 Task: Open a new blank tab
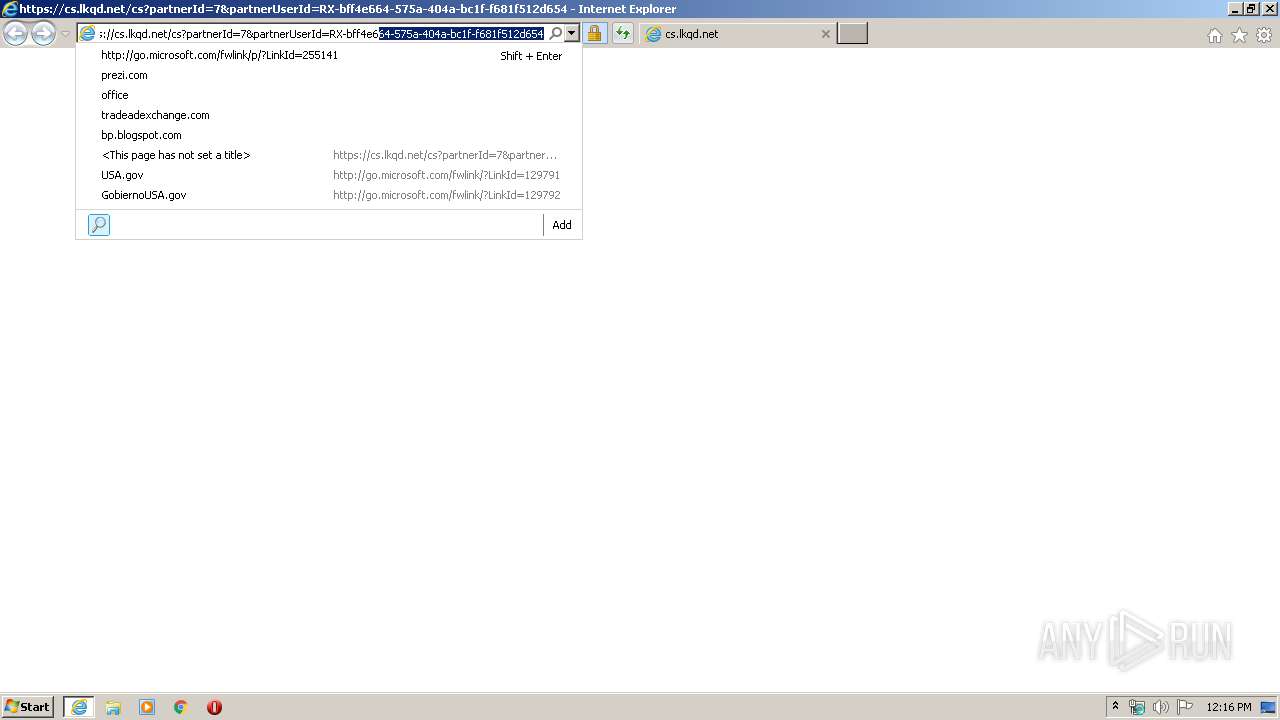pyautogui.click(x=852, y=34)
